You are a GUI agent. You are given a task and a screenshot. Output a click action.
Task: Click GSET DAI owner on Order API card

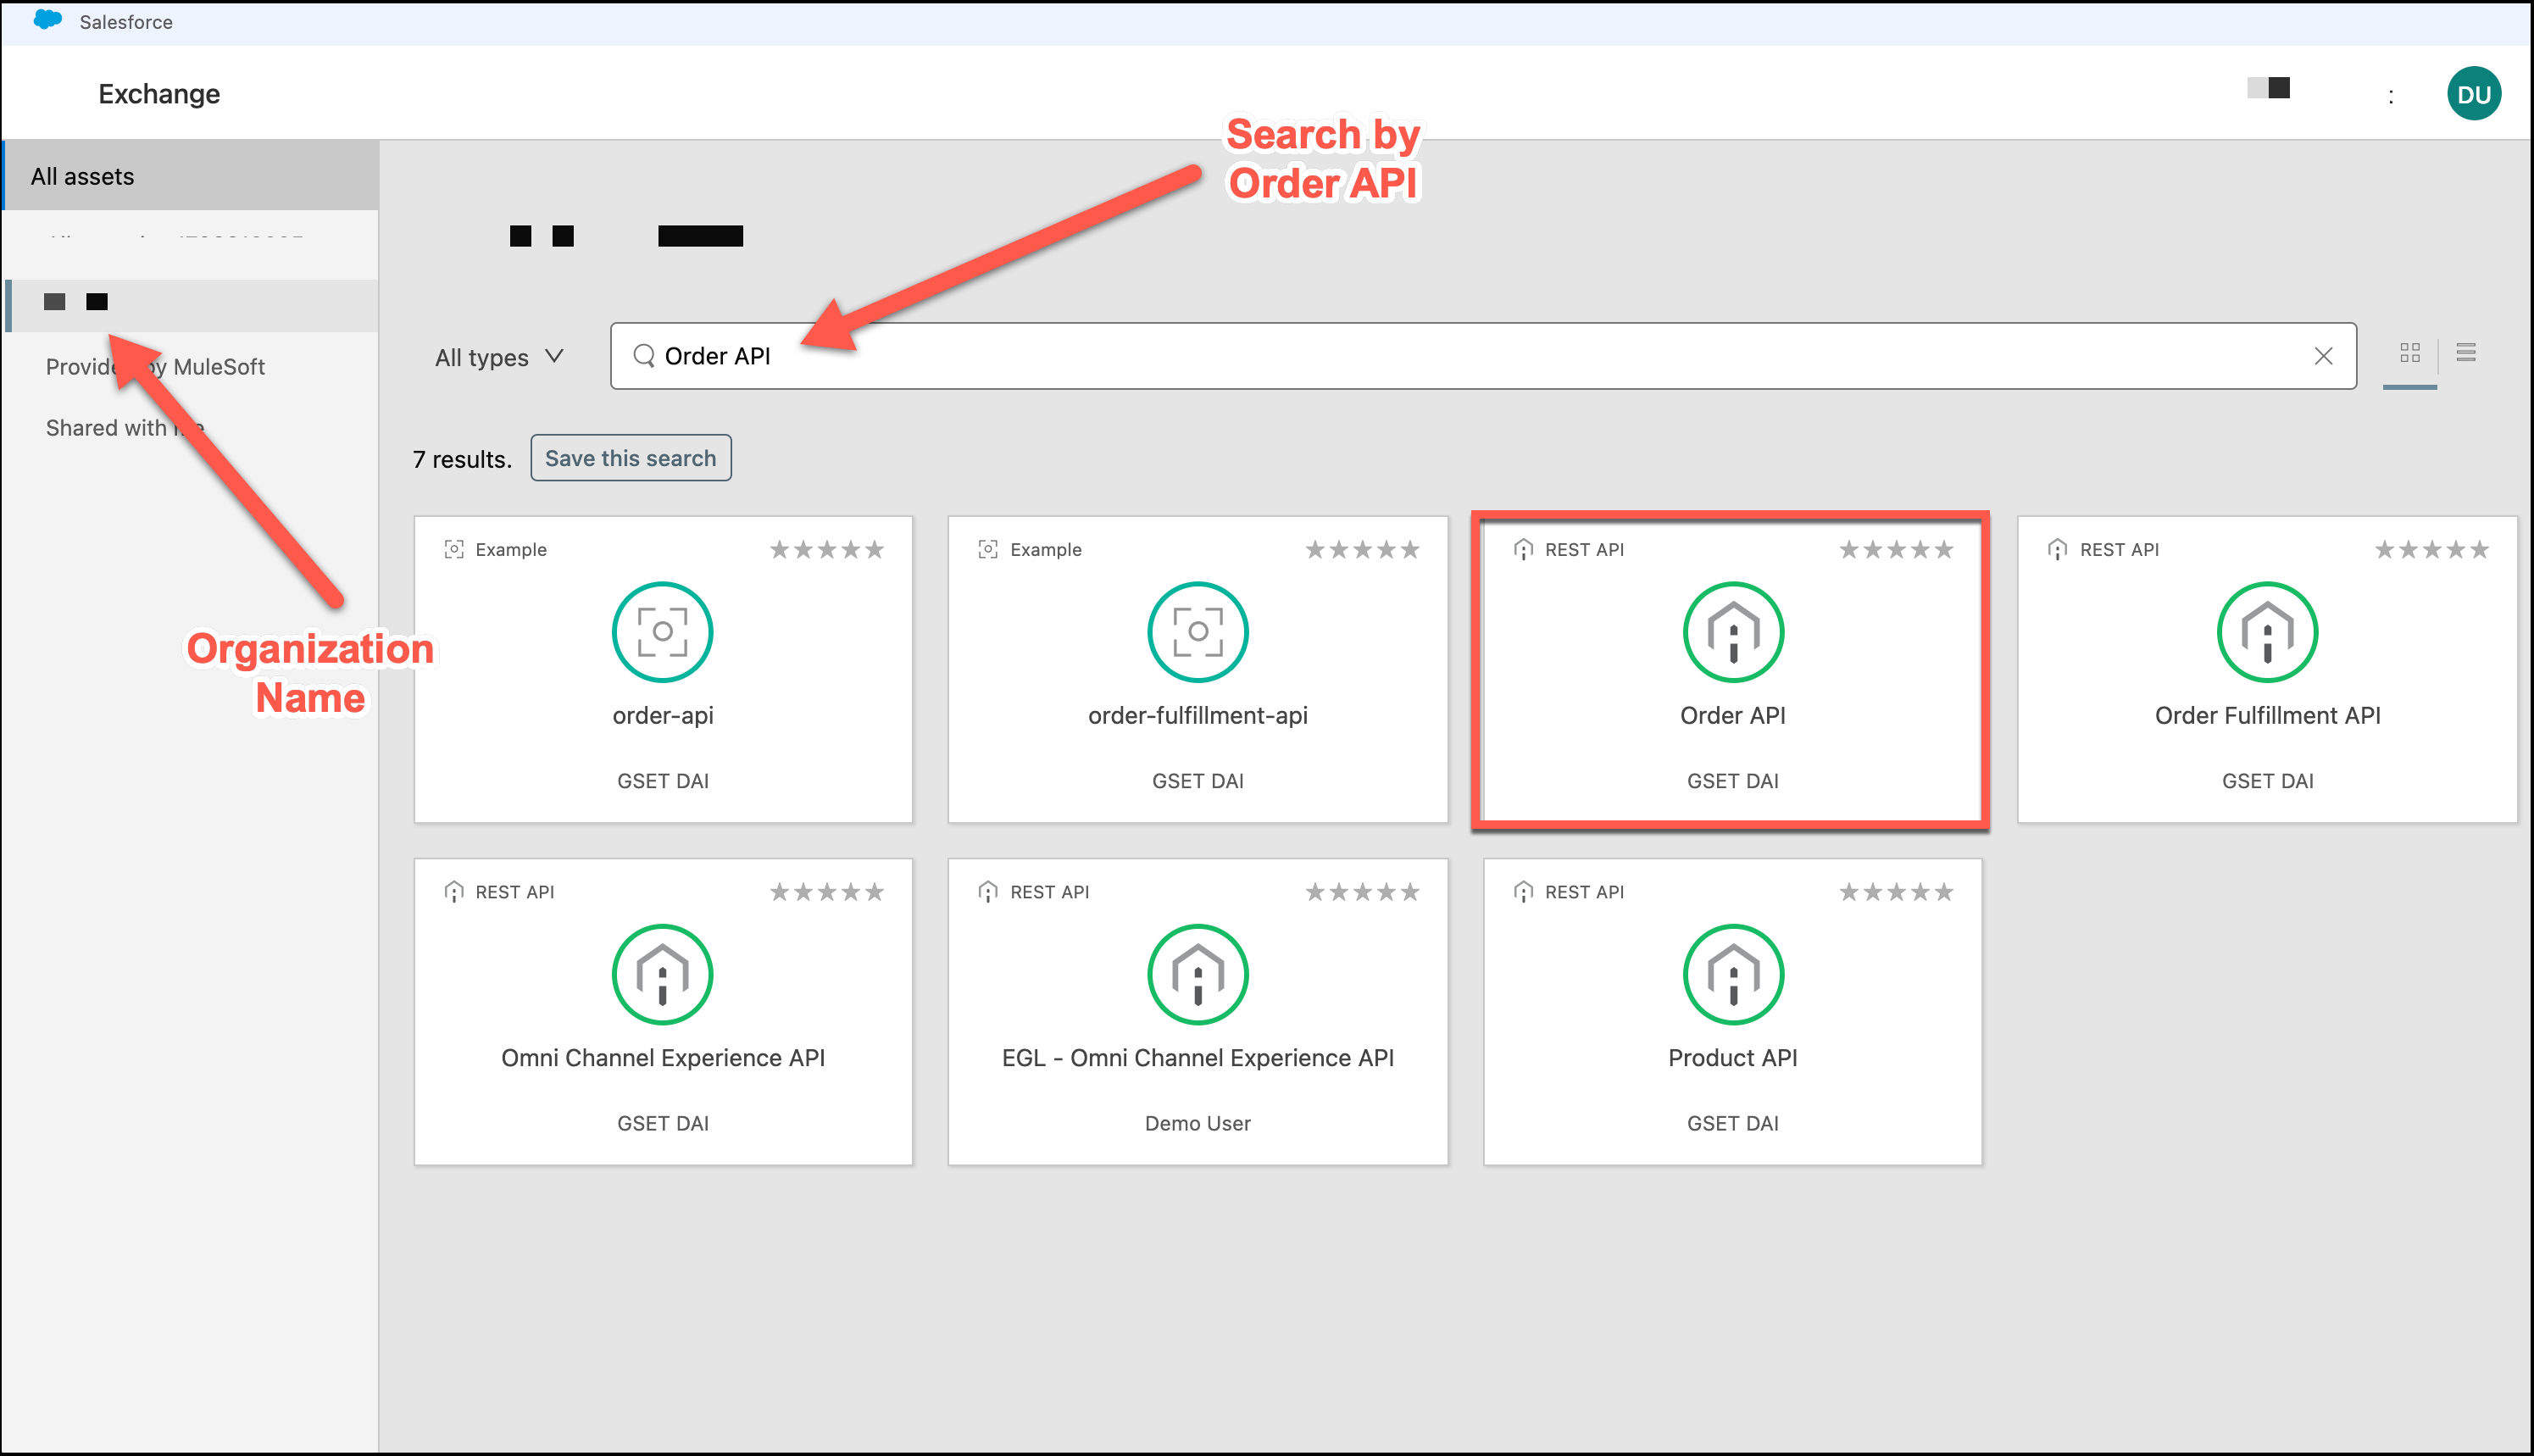[x=1733, y=781]
